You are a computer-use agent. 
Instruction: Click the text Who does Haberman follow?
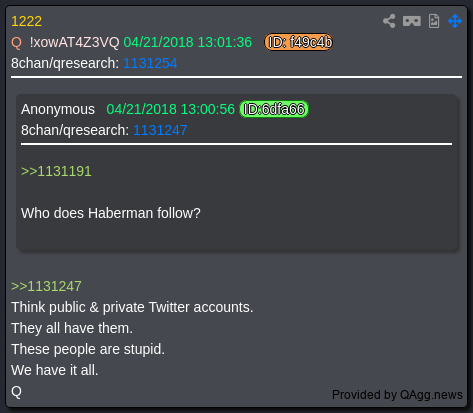click(x=111, y=213)
